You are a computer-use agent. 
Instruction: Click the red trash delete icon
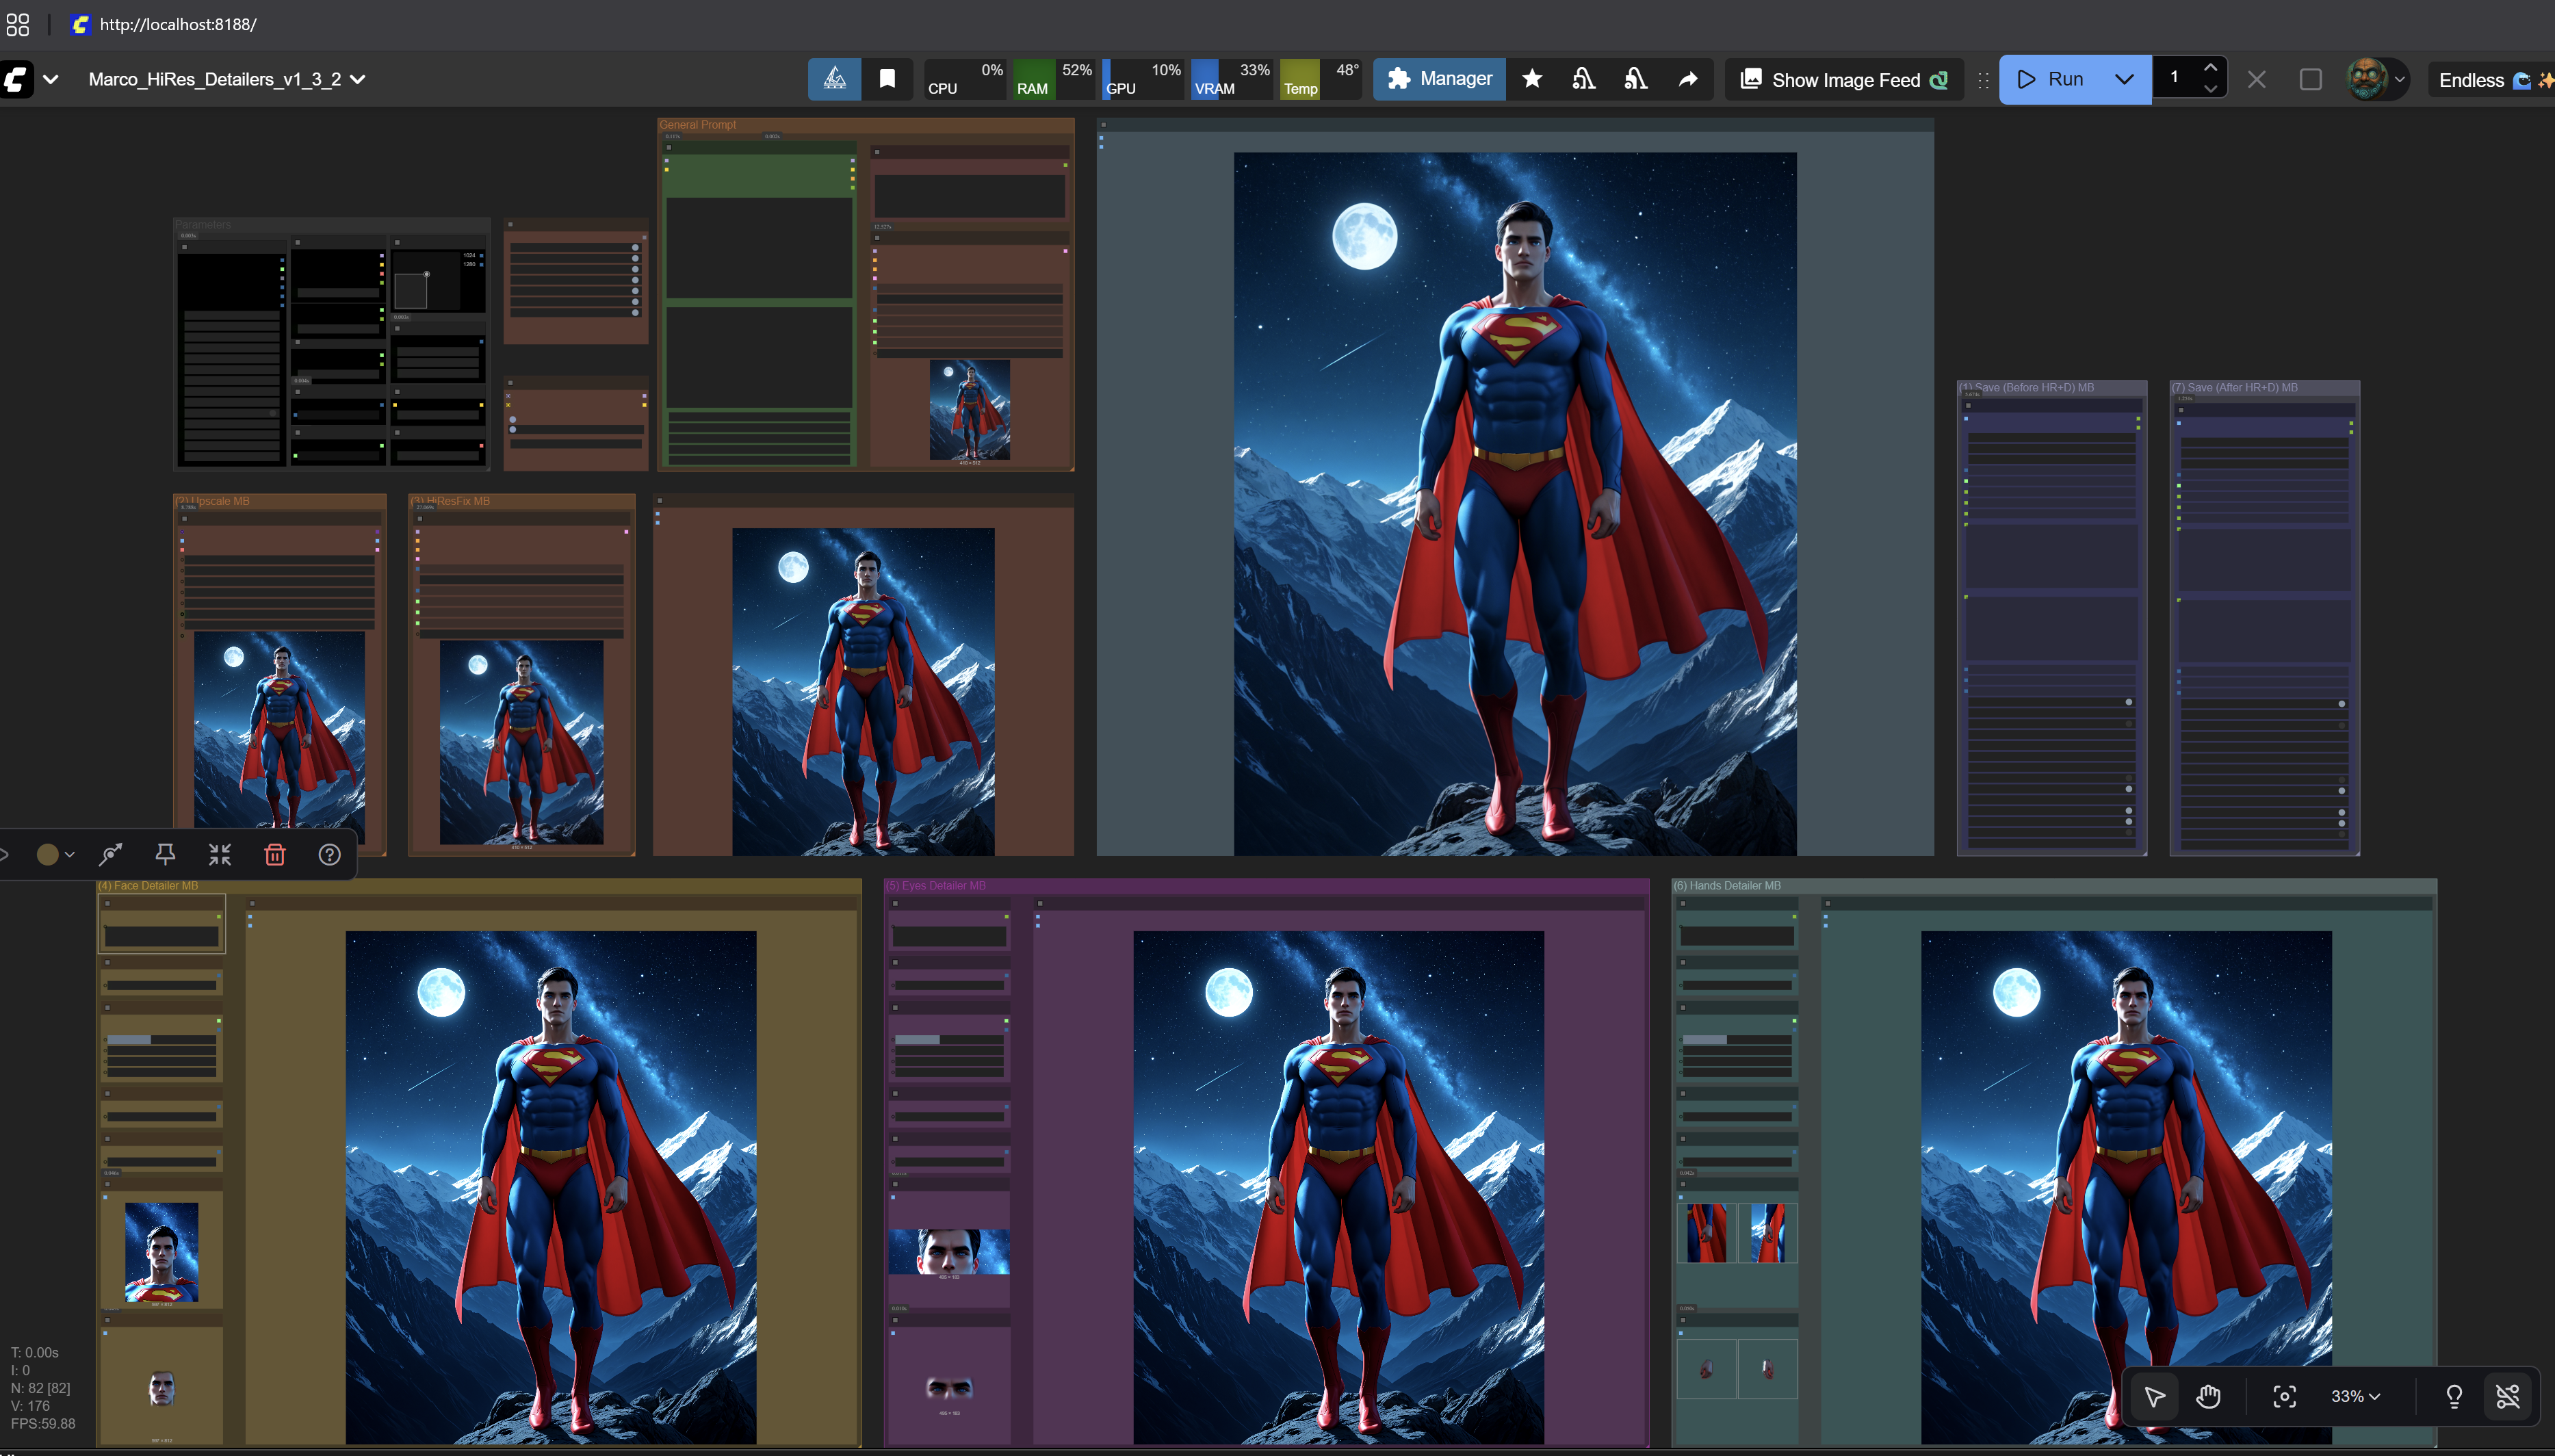point(275,854)
